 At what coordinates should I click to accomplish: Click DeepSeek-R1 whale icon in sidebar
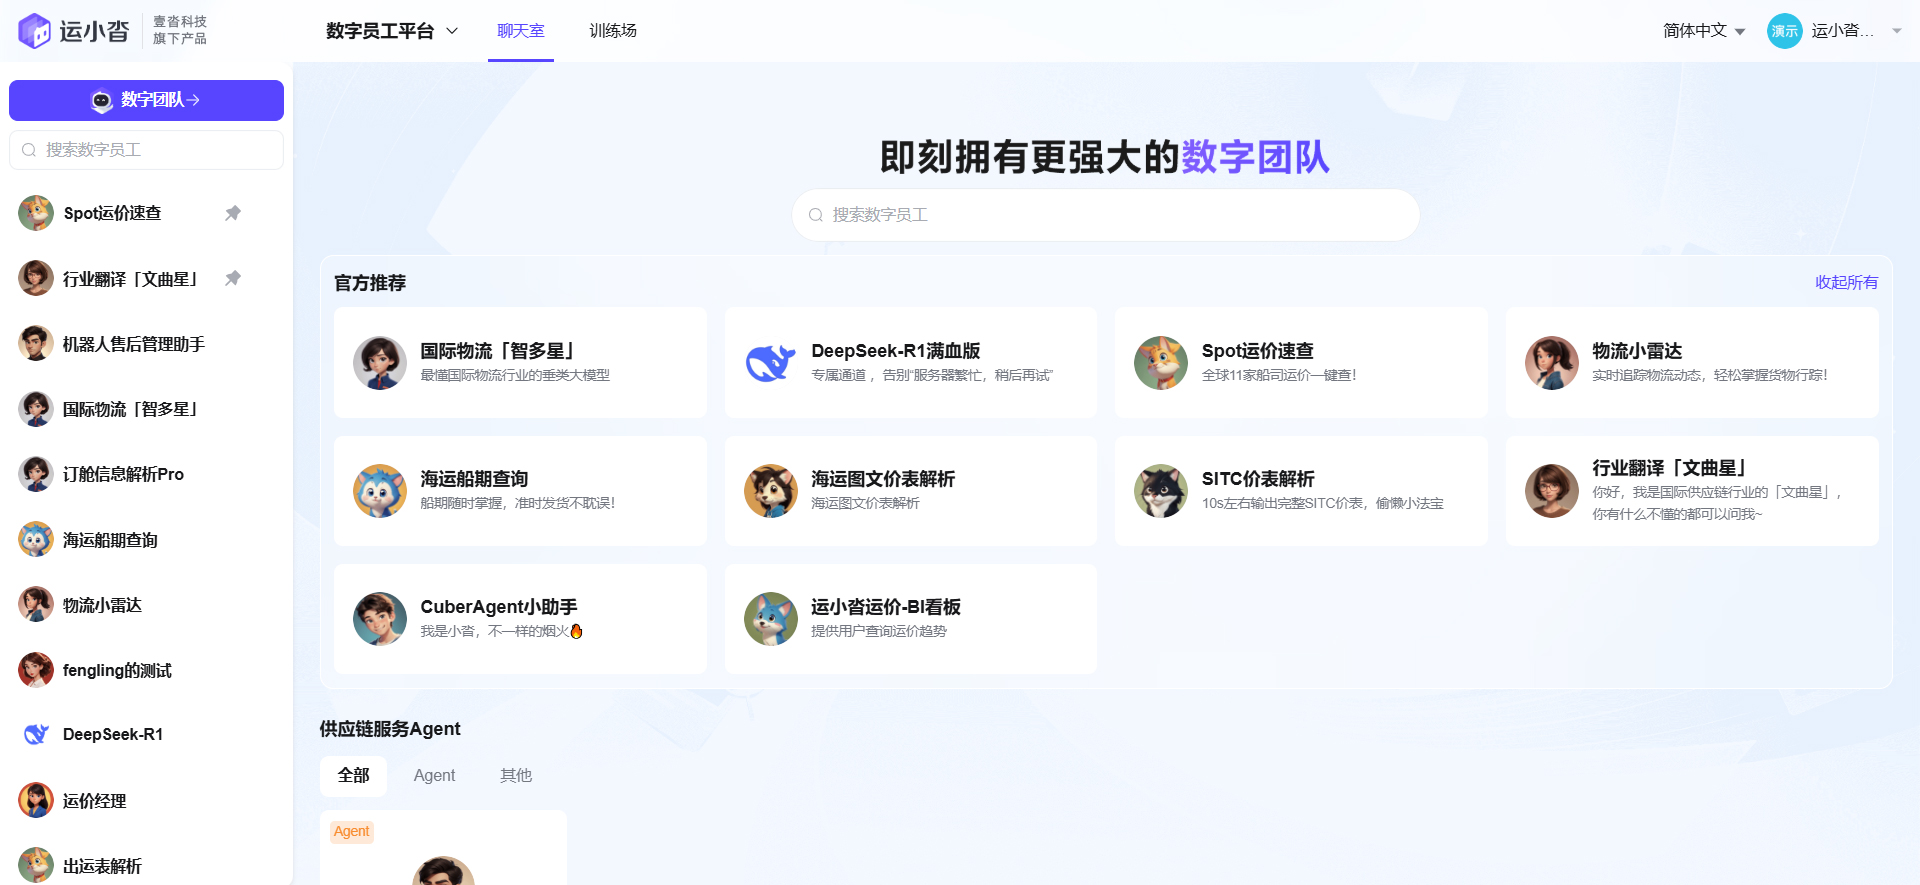tap(36, 735)
